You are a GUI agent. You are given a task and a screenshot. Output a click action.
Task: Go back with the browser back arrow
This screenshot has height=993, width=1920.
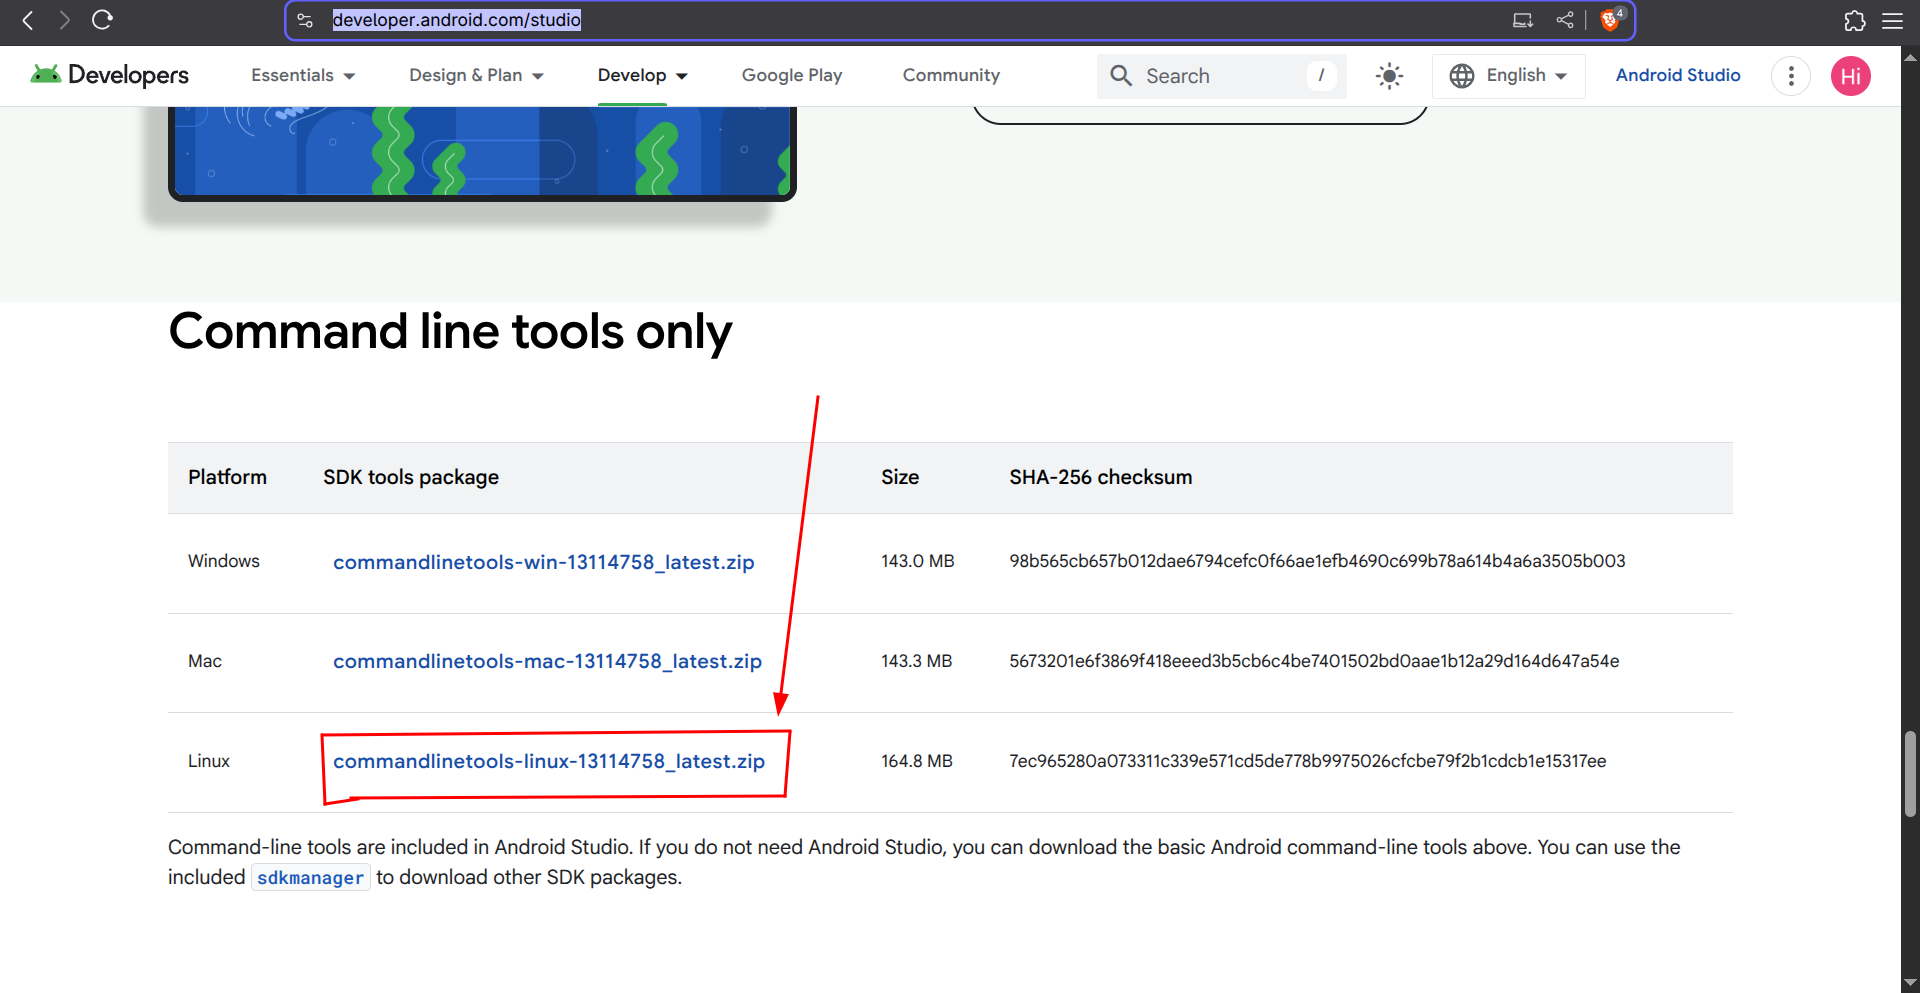(x=28, y=20)
